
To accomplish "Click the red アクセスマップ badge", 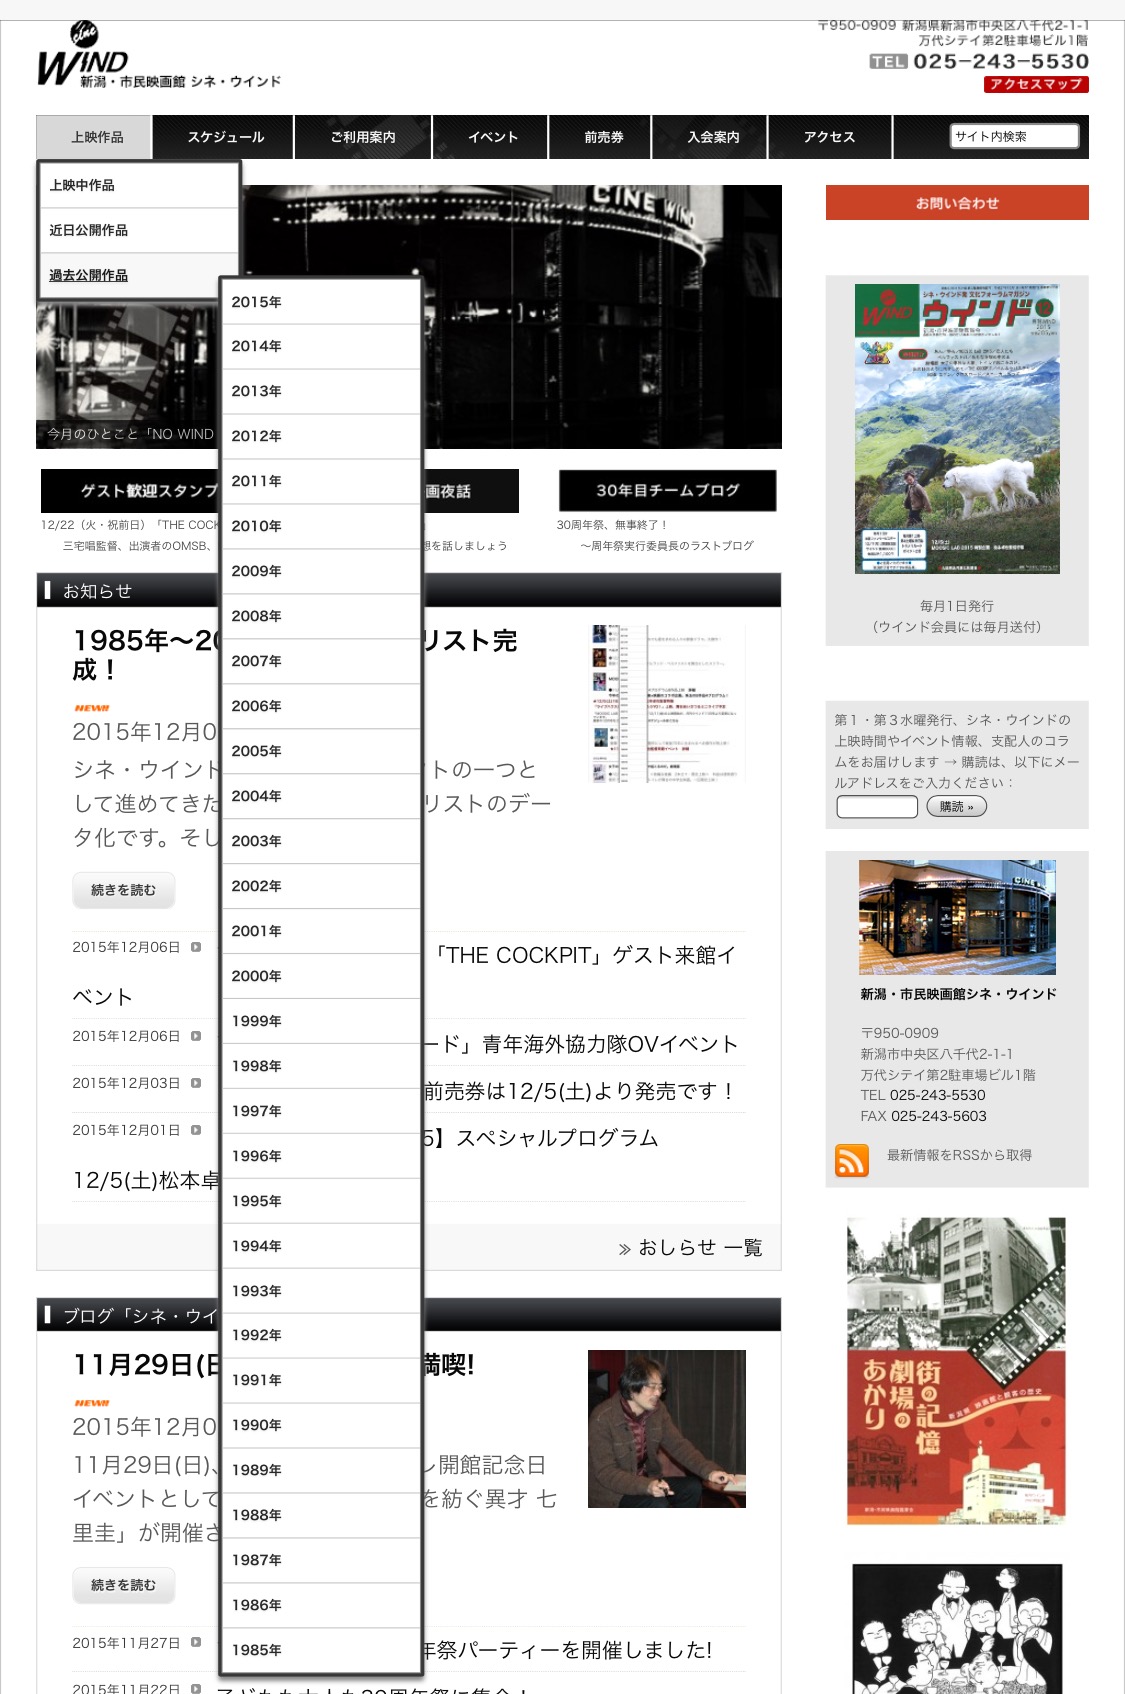I will tap(1035, 85).
